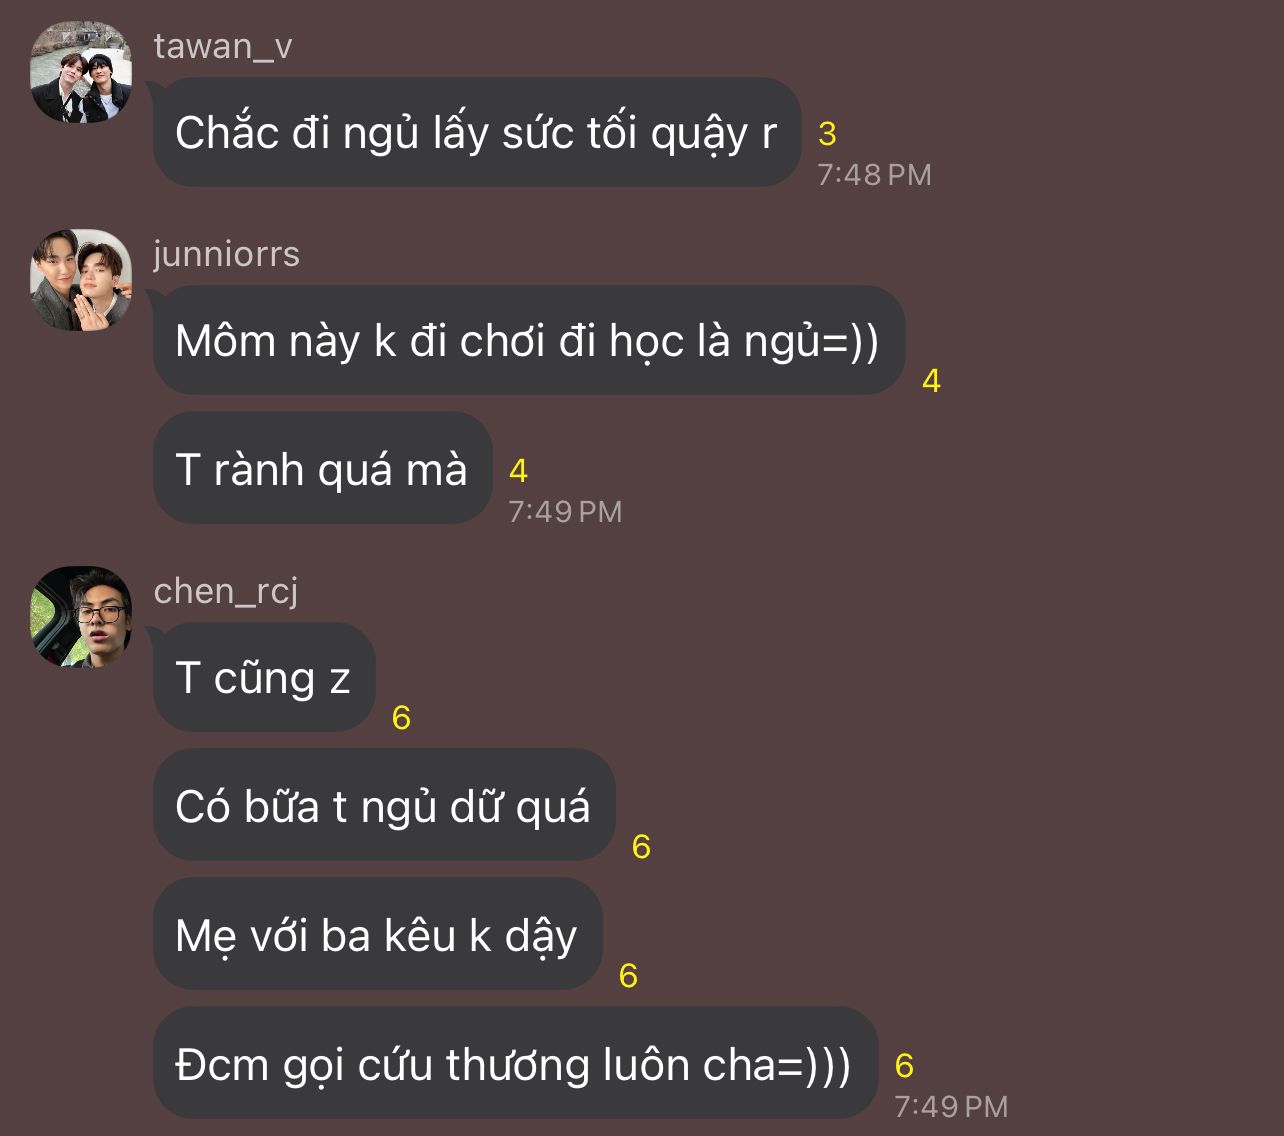Click the read count 3 beside tawan_v's message

(x=827, y=133)
